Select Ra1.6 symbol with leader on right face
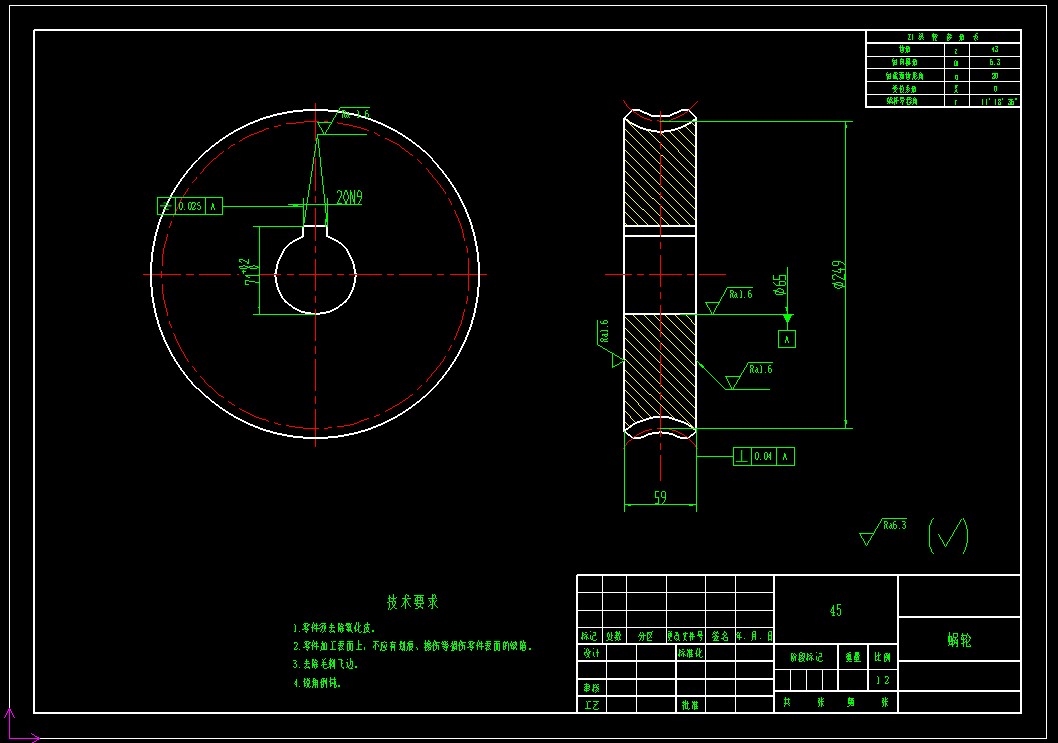Image resolution: width=1058 pixels, height=743 pixels. [749, 376]
